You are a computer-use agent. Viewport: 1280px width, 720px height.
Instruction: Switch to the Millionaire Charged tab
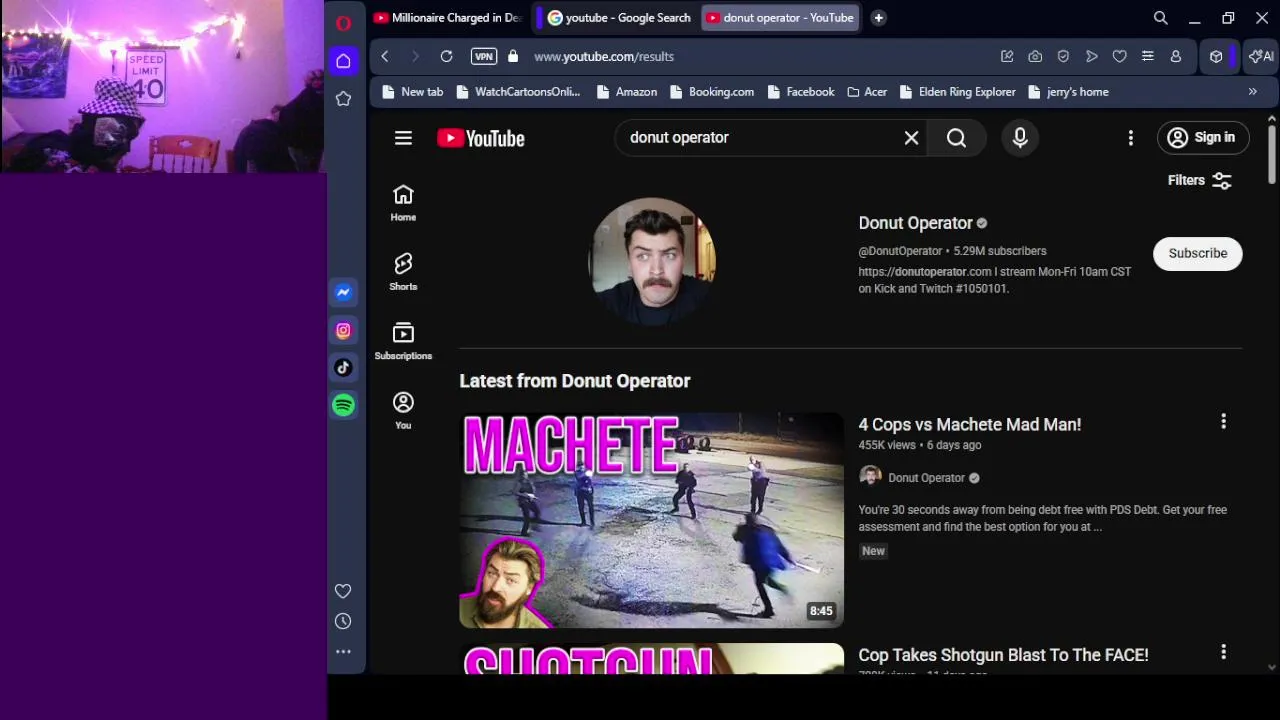[447, 18]
